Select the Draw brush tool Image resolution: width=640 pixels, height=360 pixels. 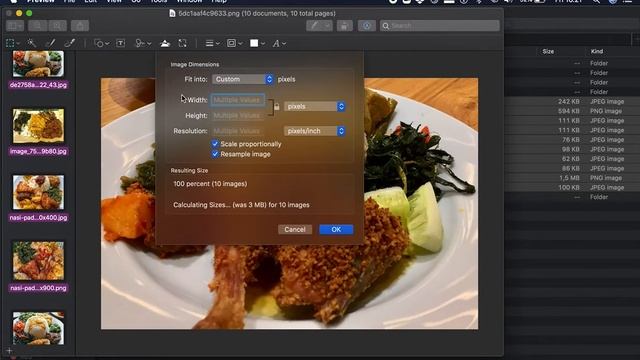[x=70, y=43]
